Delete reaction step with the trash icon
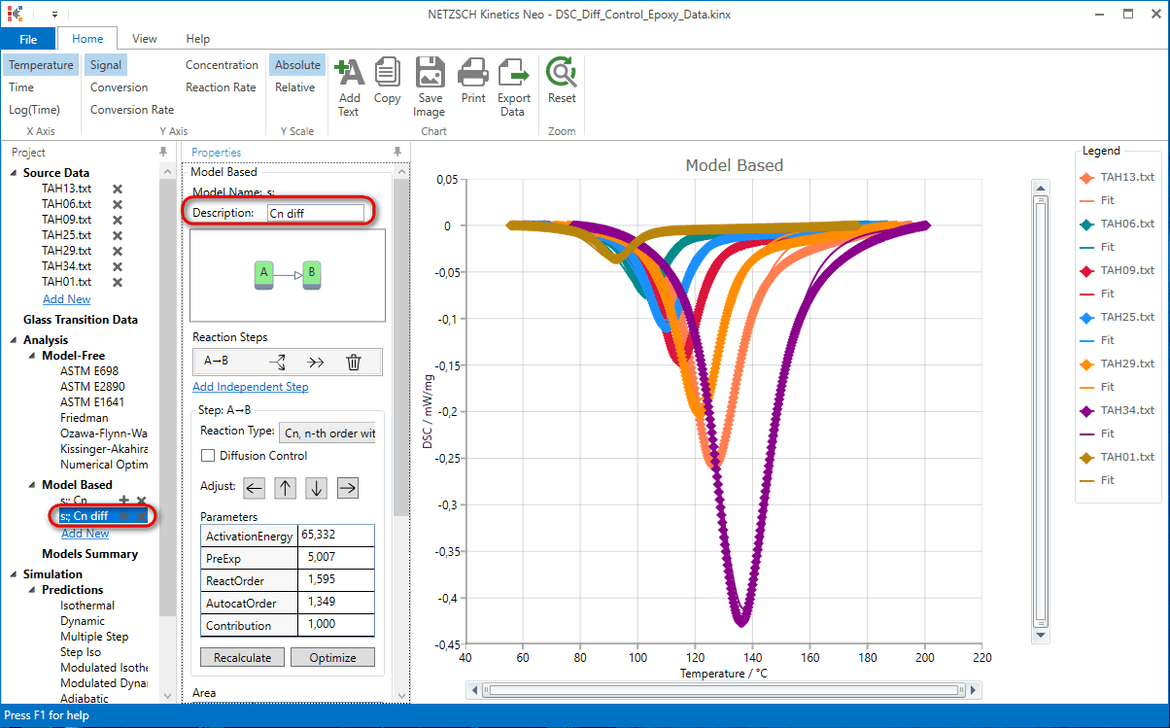Screen dimensions: 1170x728 (x=354, y=361)
